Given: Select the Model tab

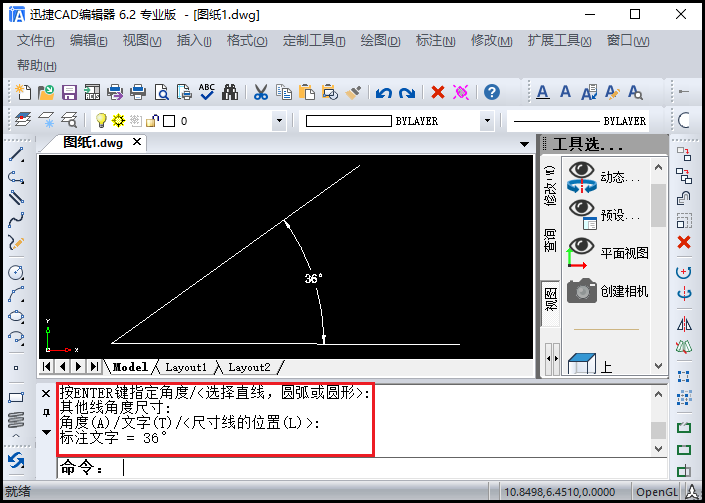Looking at the screenshot, I should [x=130, y=367].
